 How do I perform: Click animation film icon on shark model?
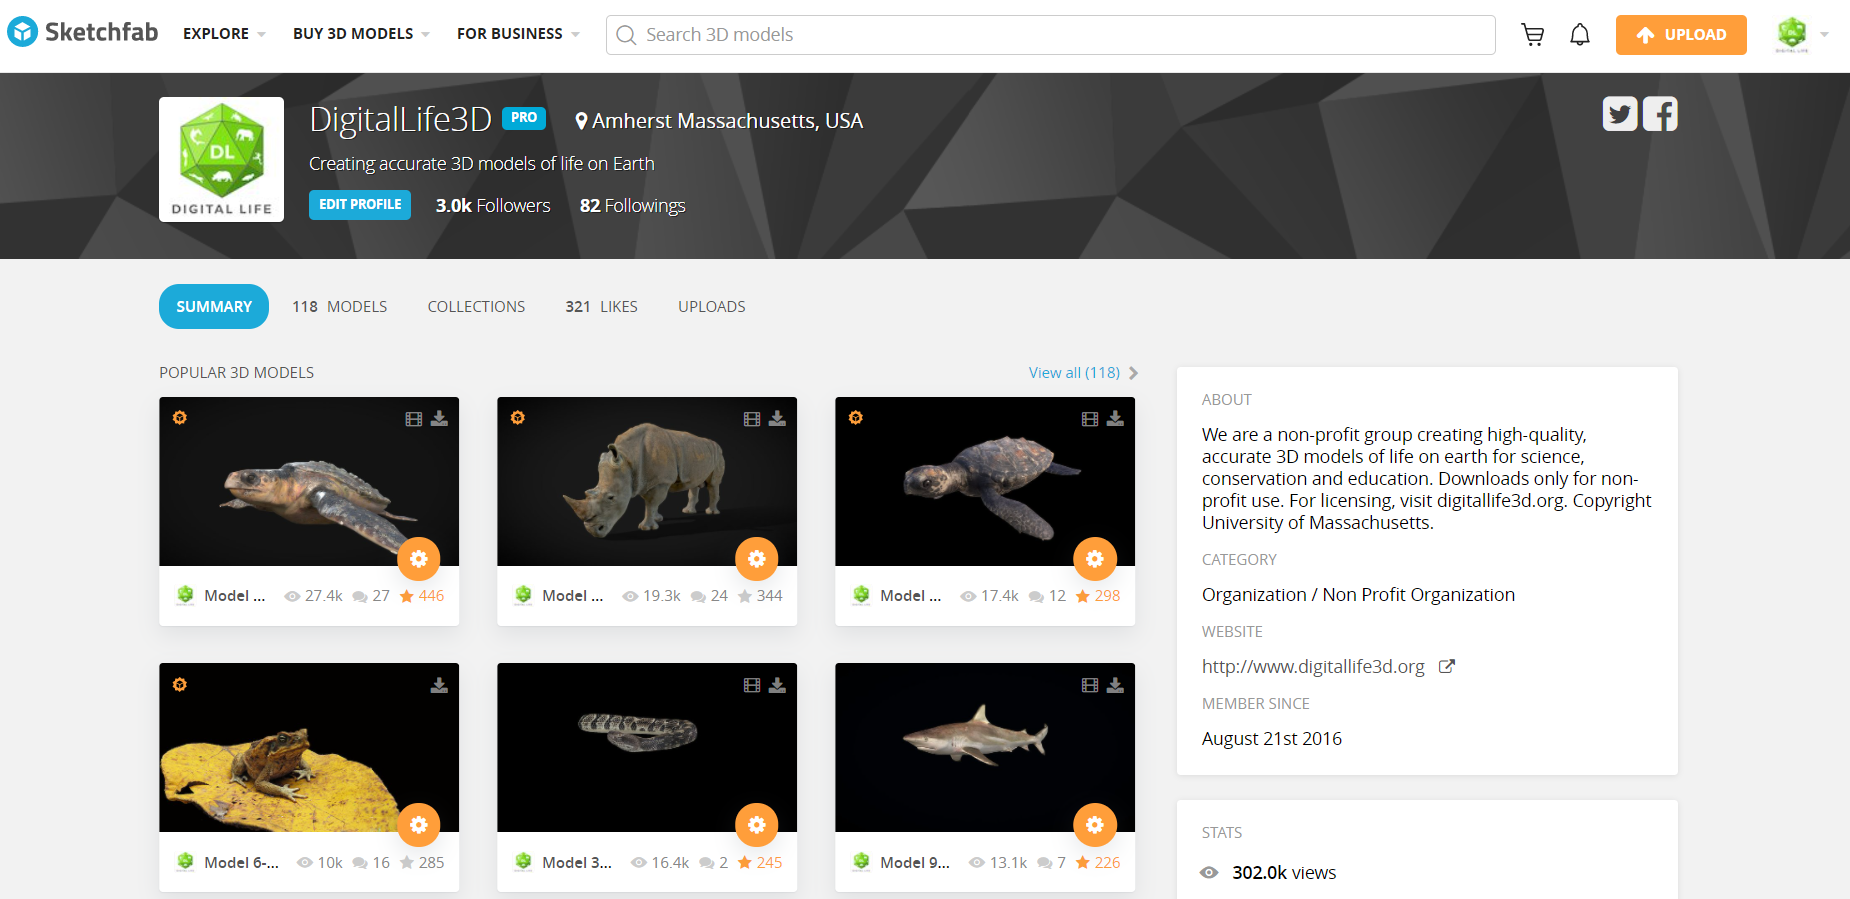(1090, 686)
